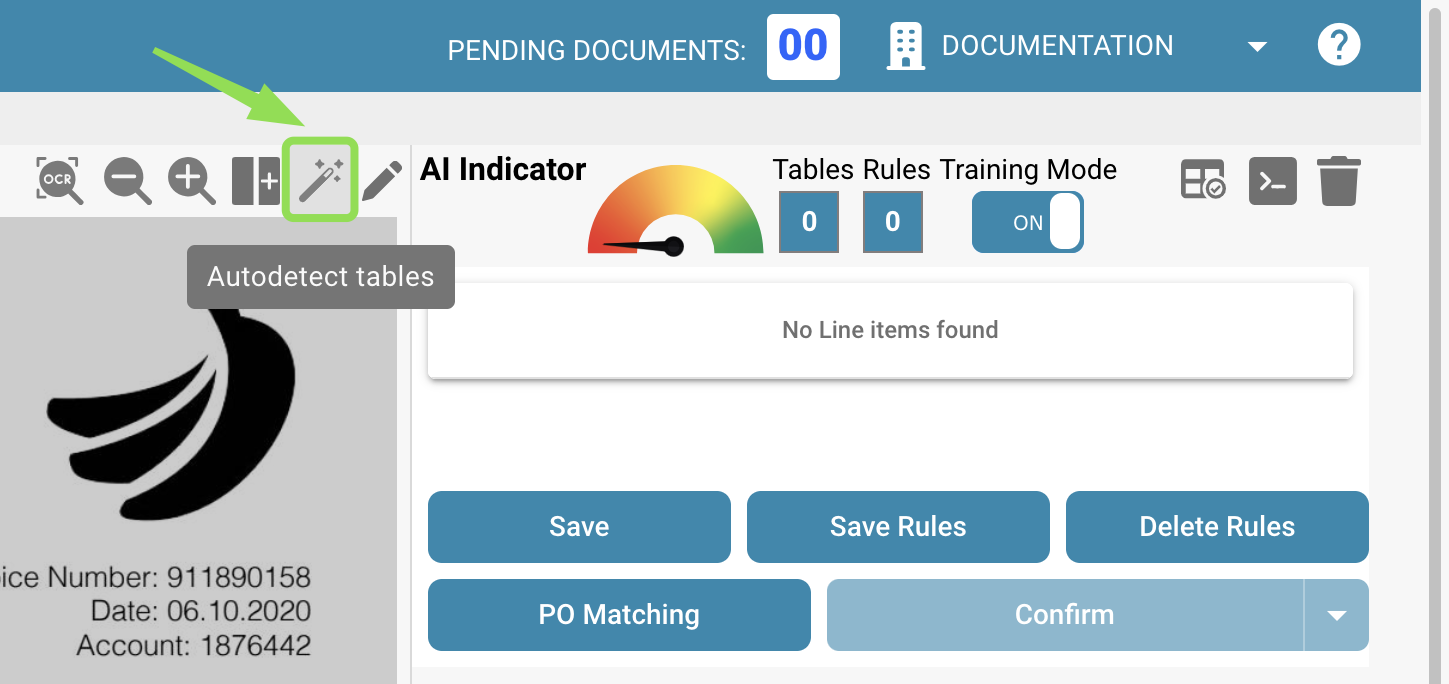Open the help question mark icon

click(1339, 45)
